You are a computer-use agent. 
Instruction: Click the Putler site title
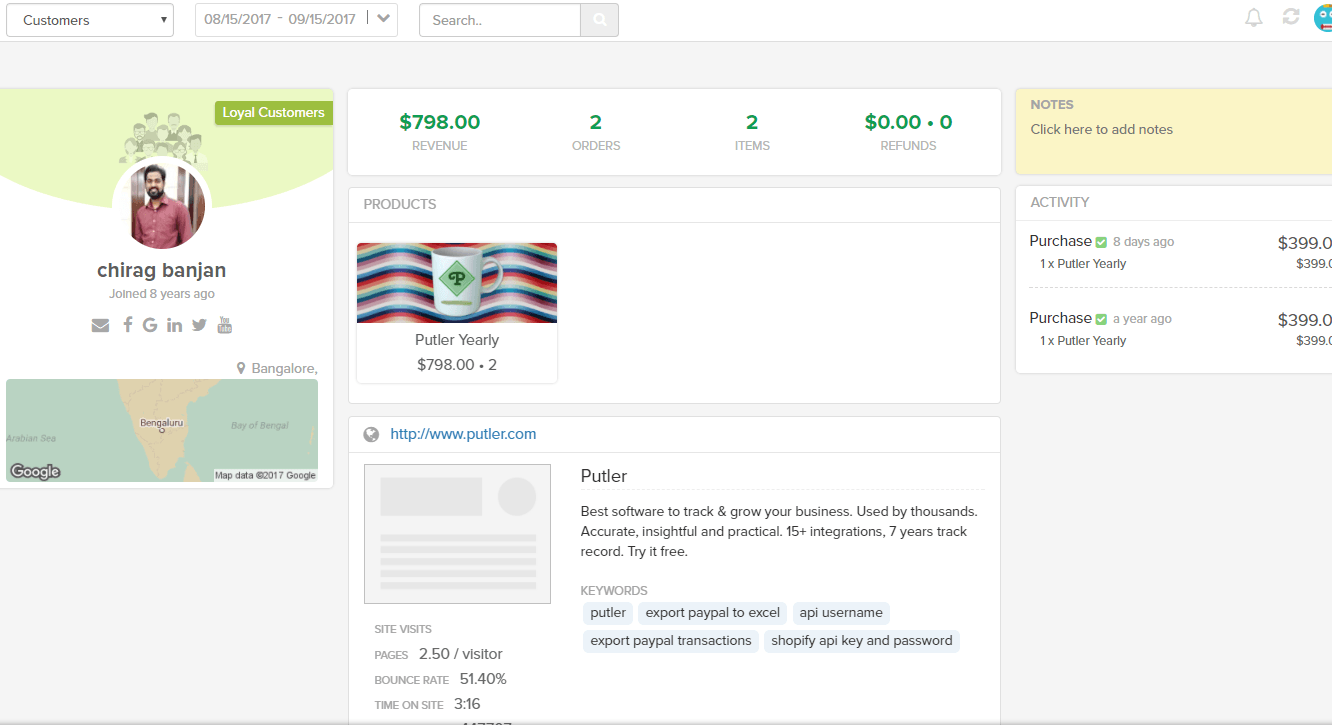604,476
